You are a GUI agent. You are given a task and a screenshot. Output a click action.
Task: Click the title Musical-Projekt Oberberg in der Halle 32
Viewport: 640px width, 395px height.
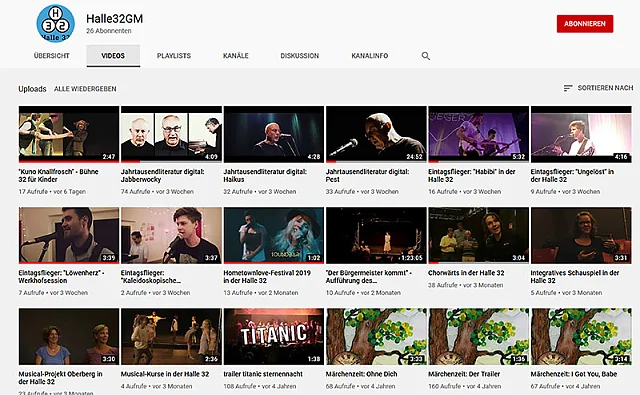pyautogui.click(x=60, y=378)
